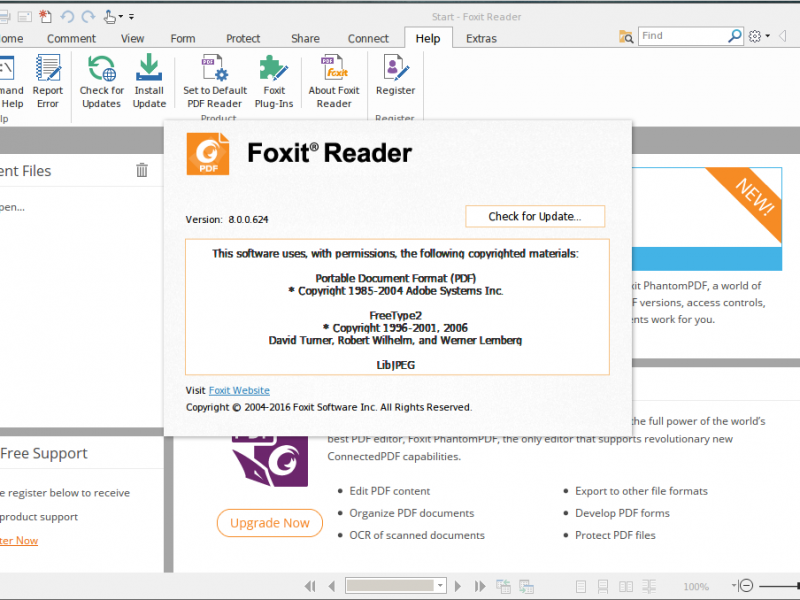Click the Register Now link

point(19,540)
